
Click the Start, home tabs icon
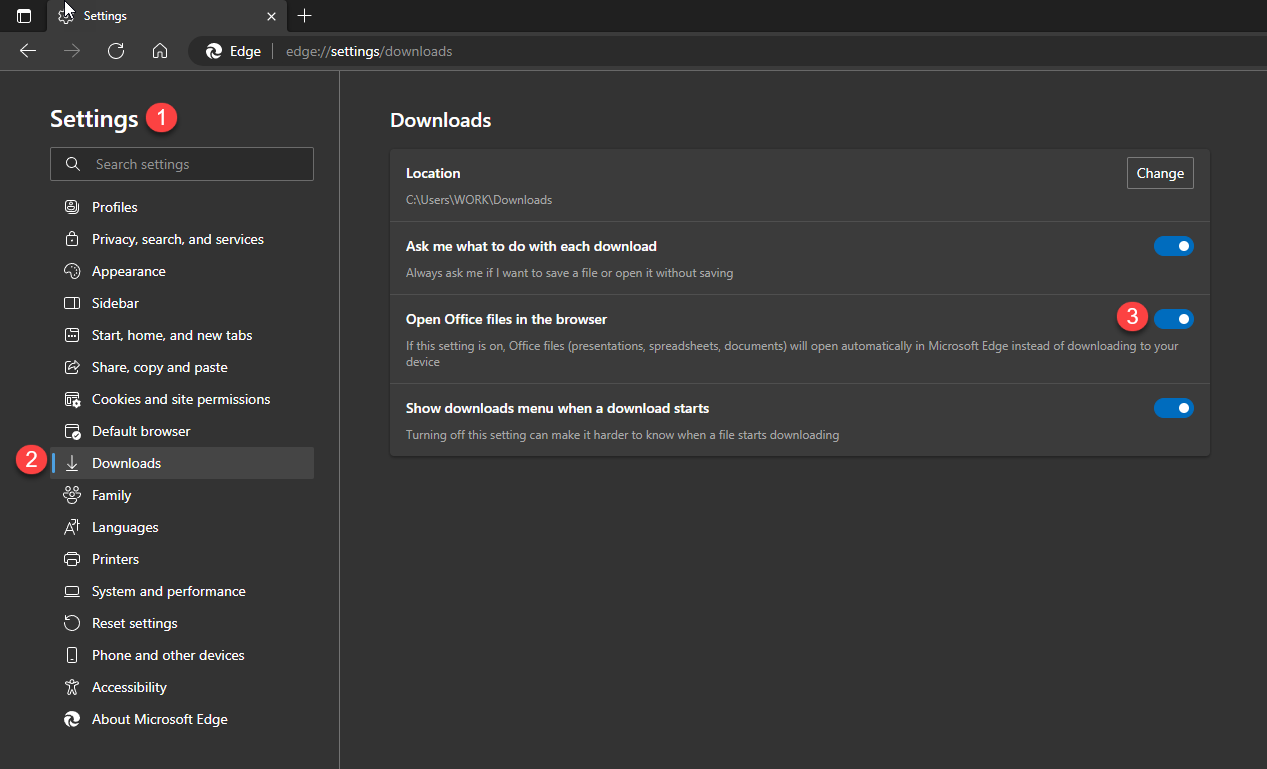pos(72,335)
